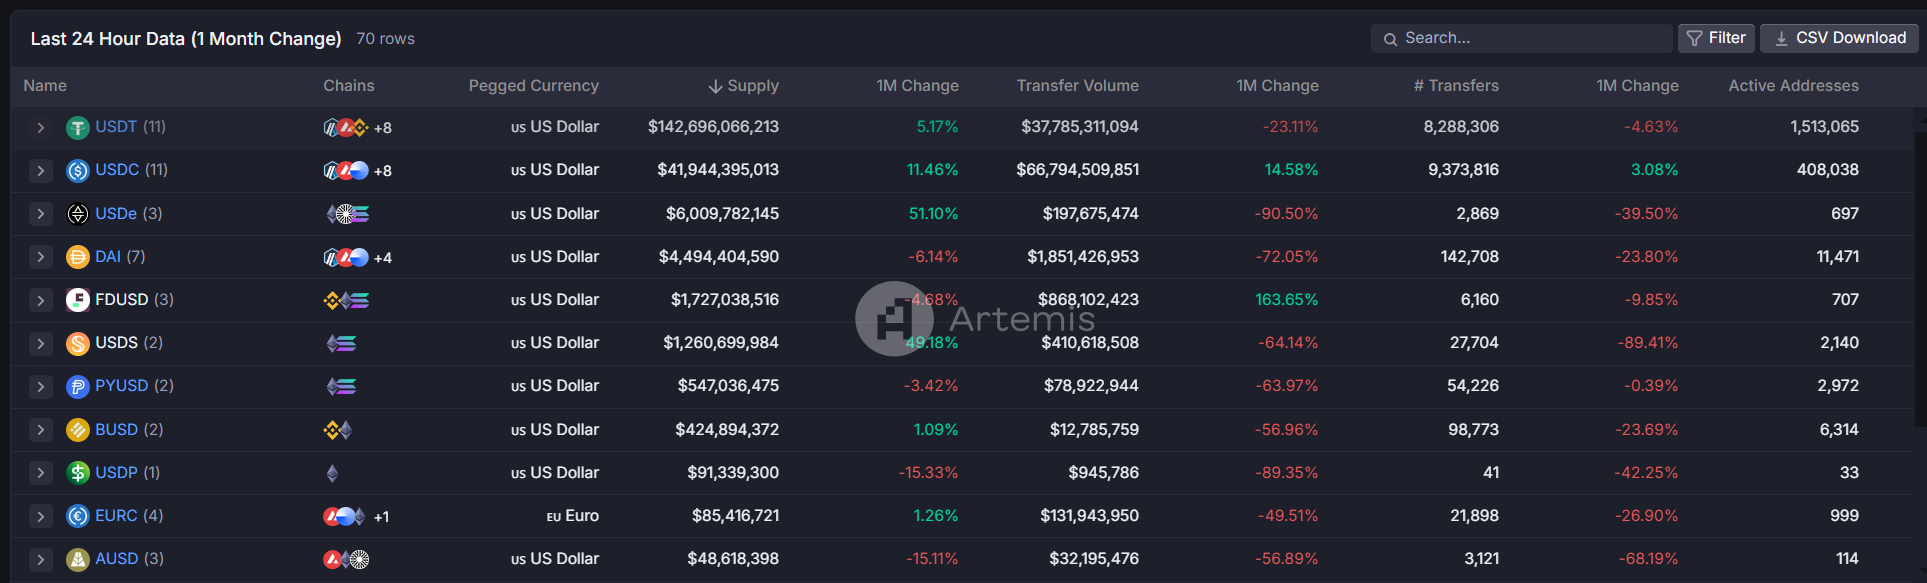
Task: Expand the FDUSD row
Action: pyautogui.click(x=40, y=300)
